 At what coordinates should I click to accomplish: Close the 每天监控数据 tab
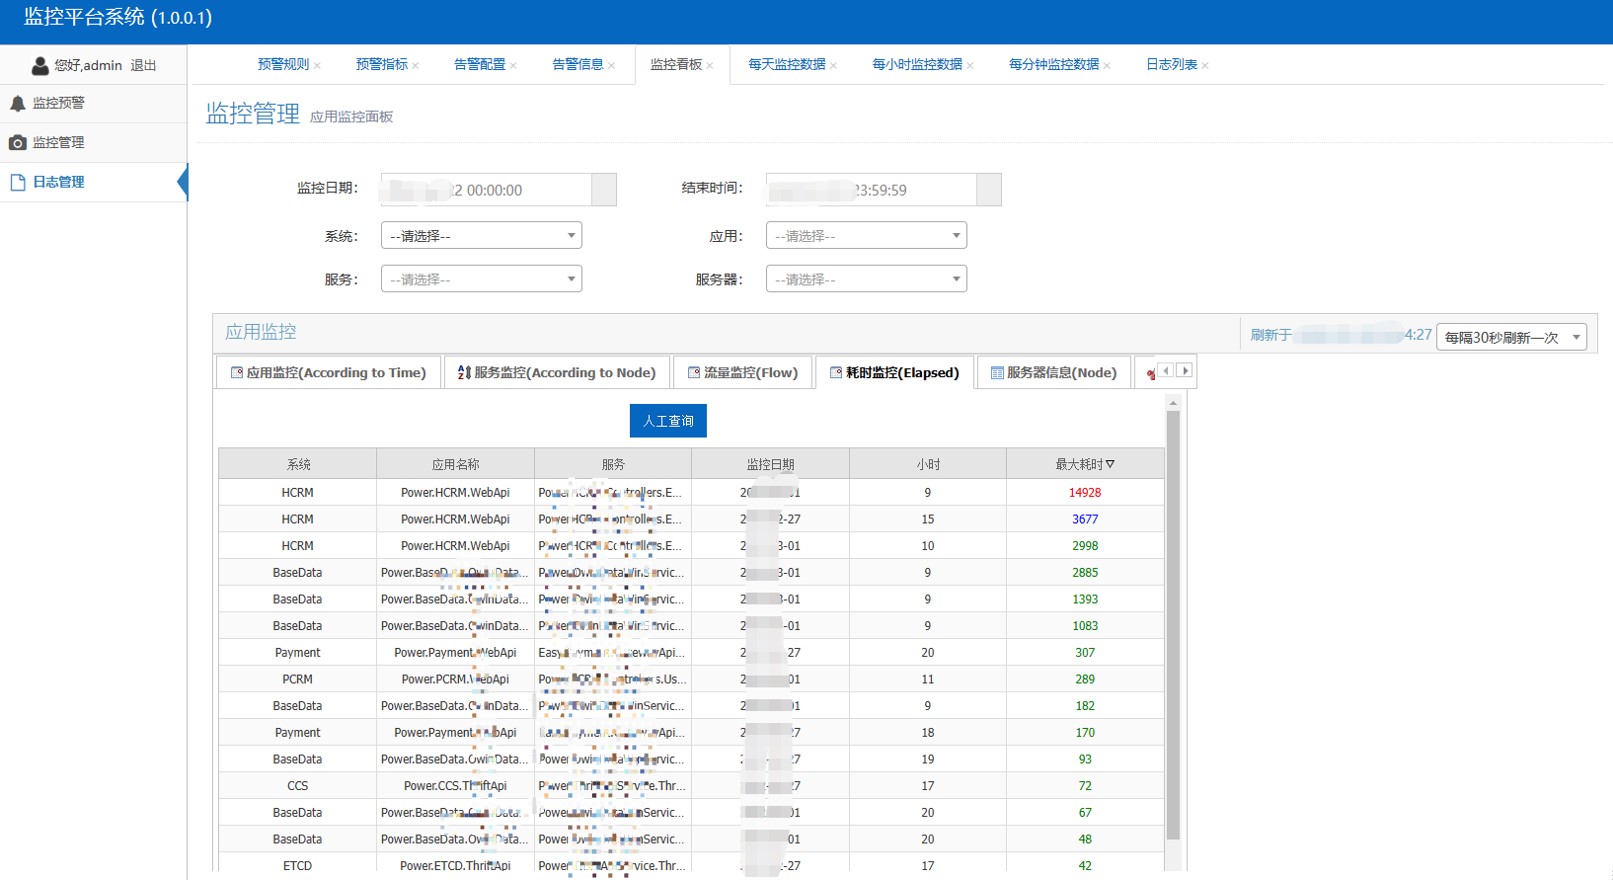coord(834,66)
